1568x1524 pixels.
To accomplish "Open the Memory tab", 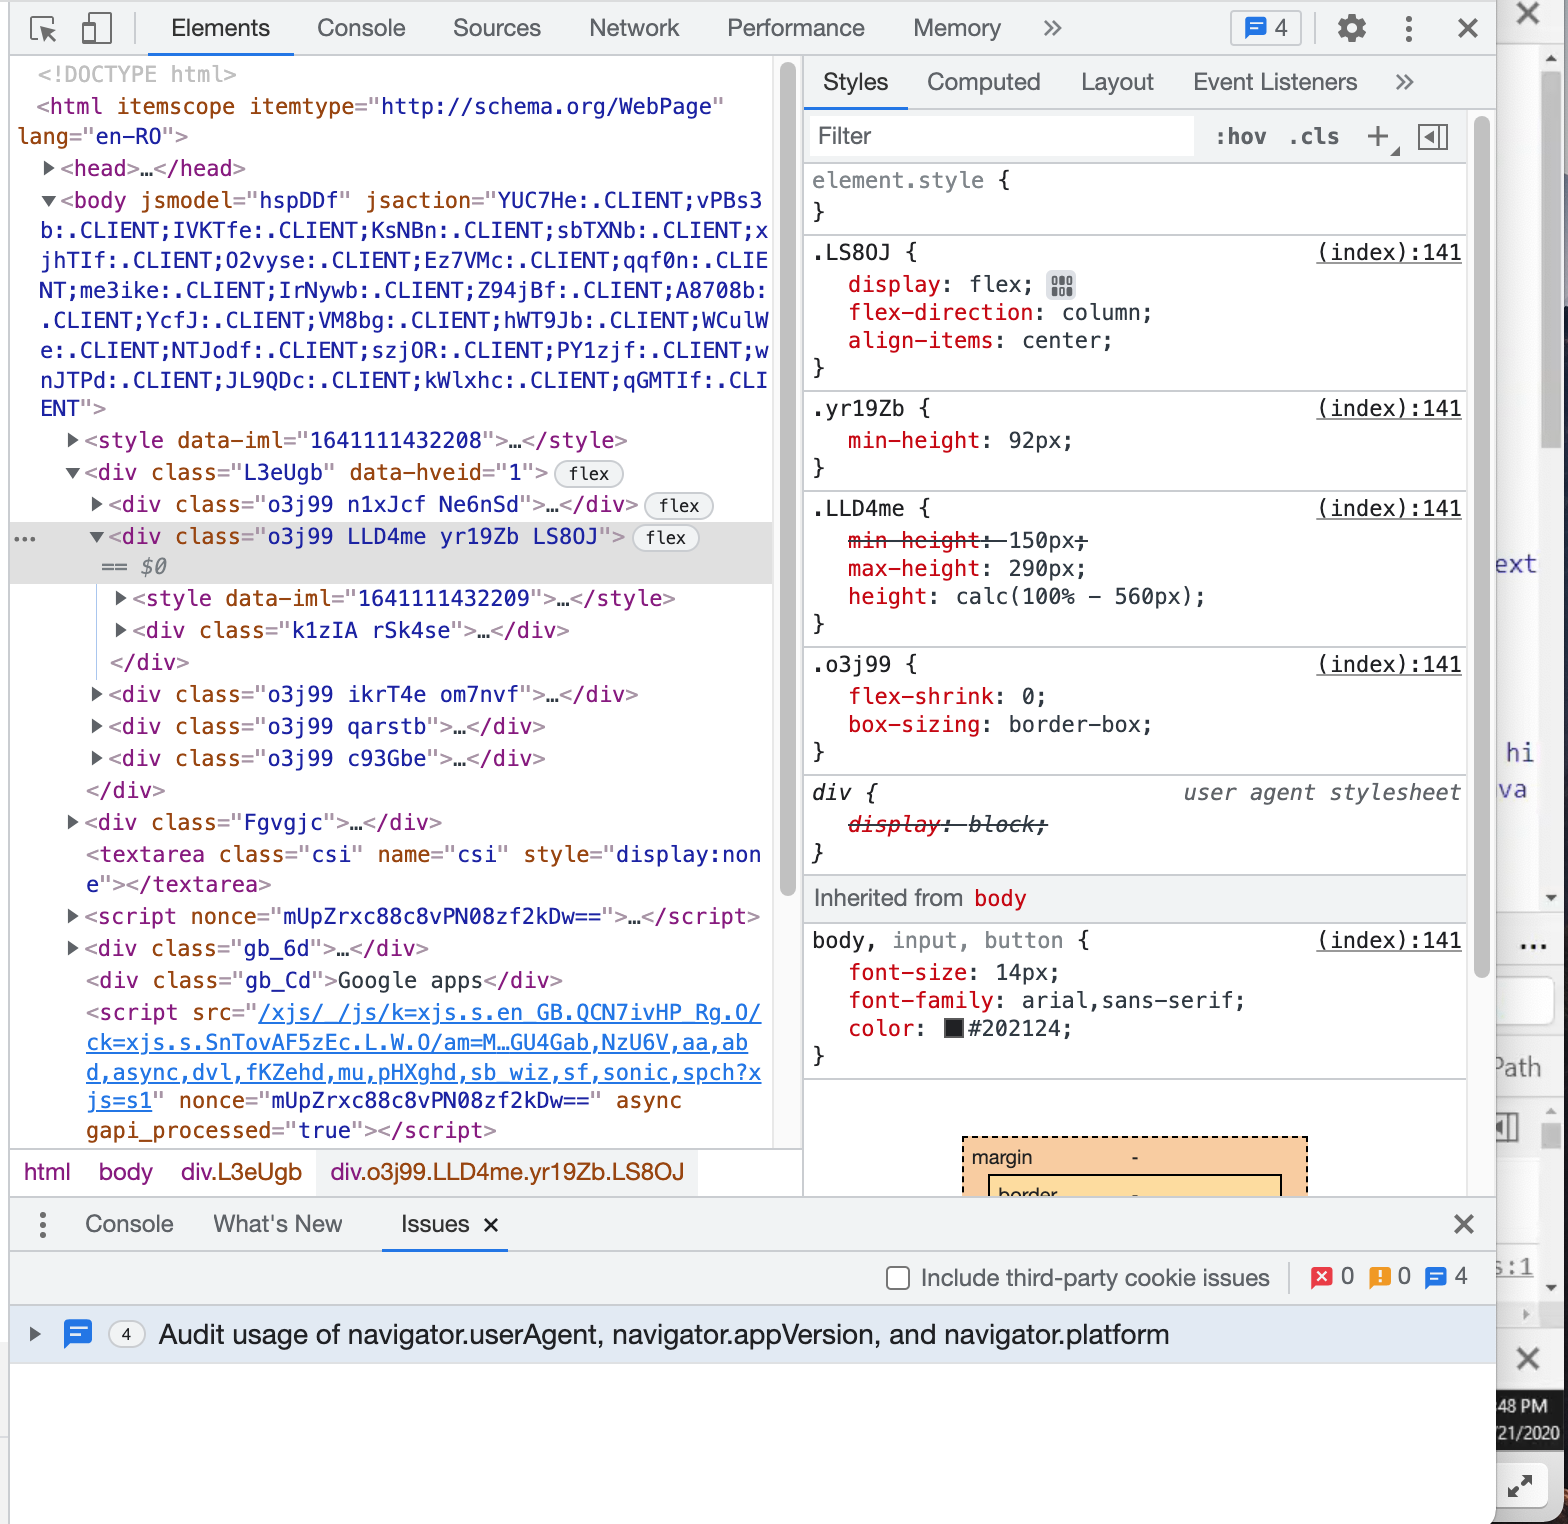I will pos(956,28).
